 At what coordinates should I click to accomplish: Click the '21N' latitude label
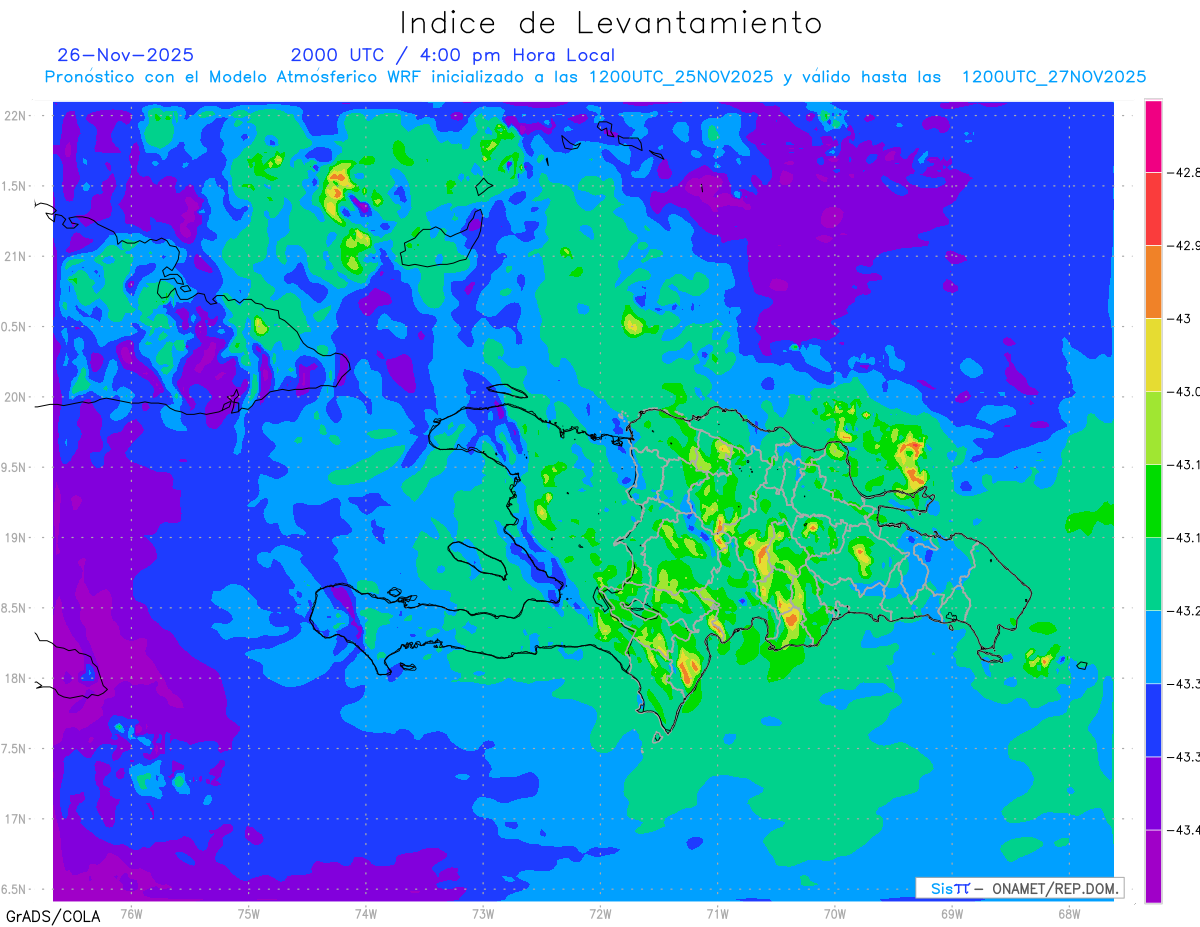coord(16,256)
